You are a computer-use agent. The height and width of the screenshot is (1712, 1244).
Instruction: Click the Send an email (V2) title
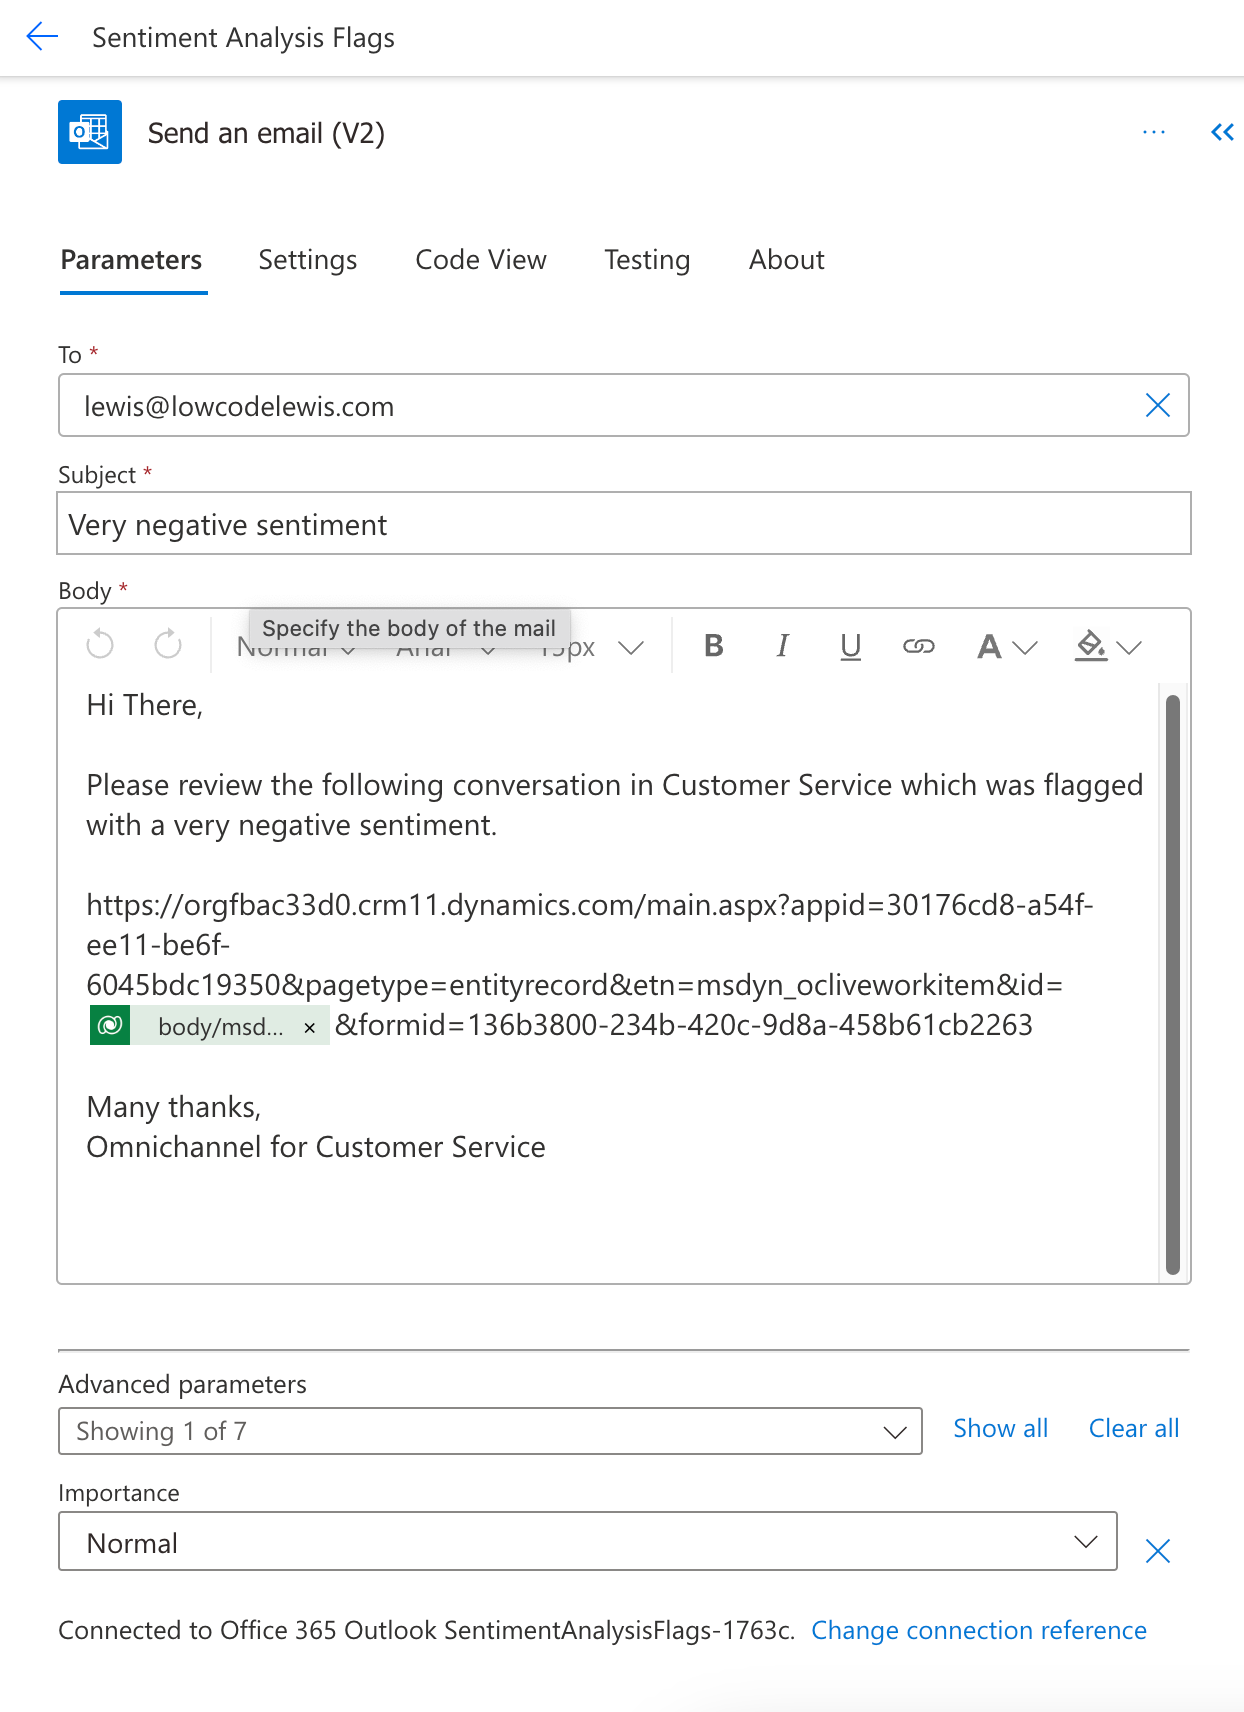tap(266, 133)
